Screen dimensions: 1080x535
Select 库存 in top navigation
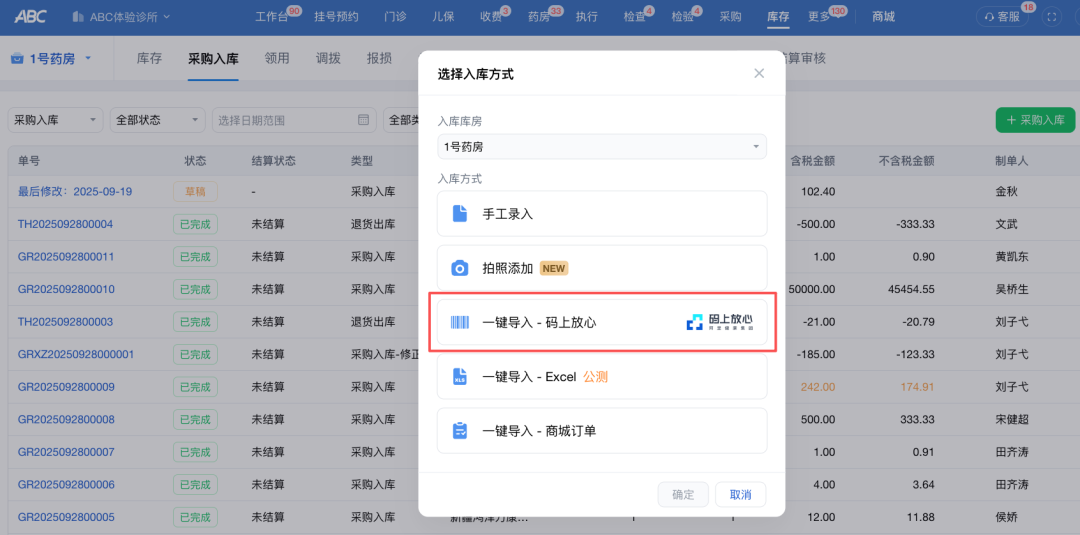pyautogui.click(x=778, y=17)
